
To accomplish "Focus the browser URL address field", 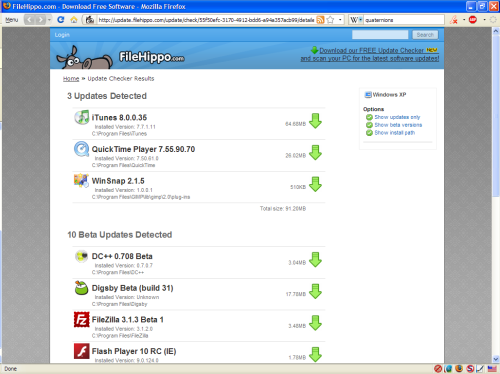I will [x=206, y=20].
